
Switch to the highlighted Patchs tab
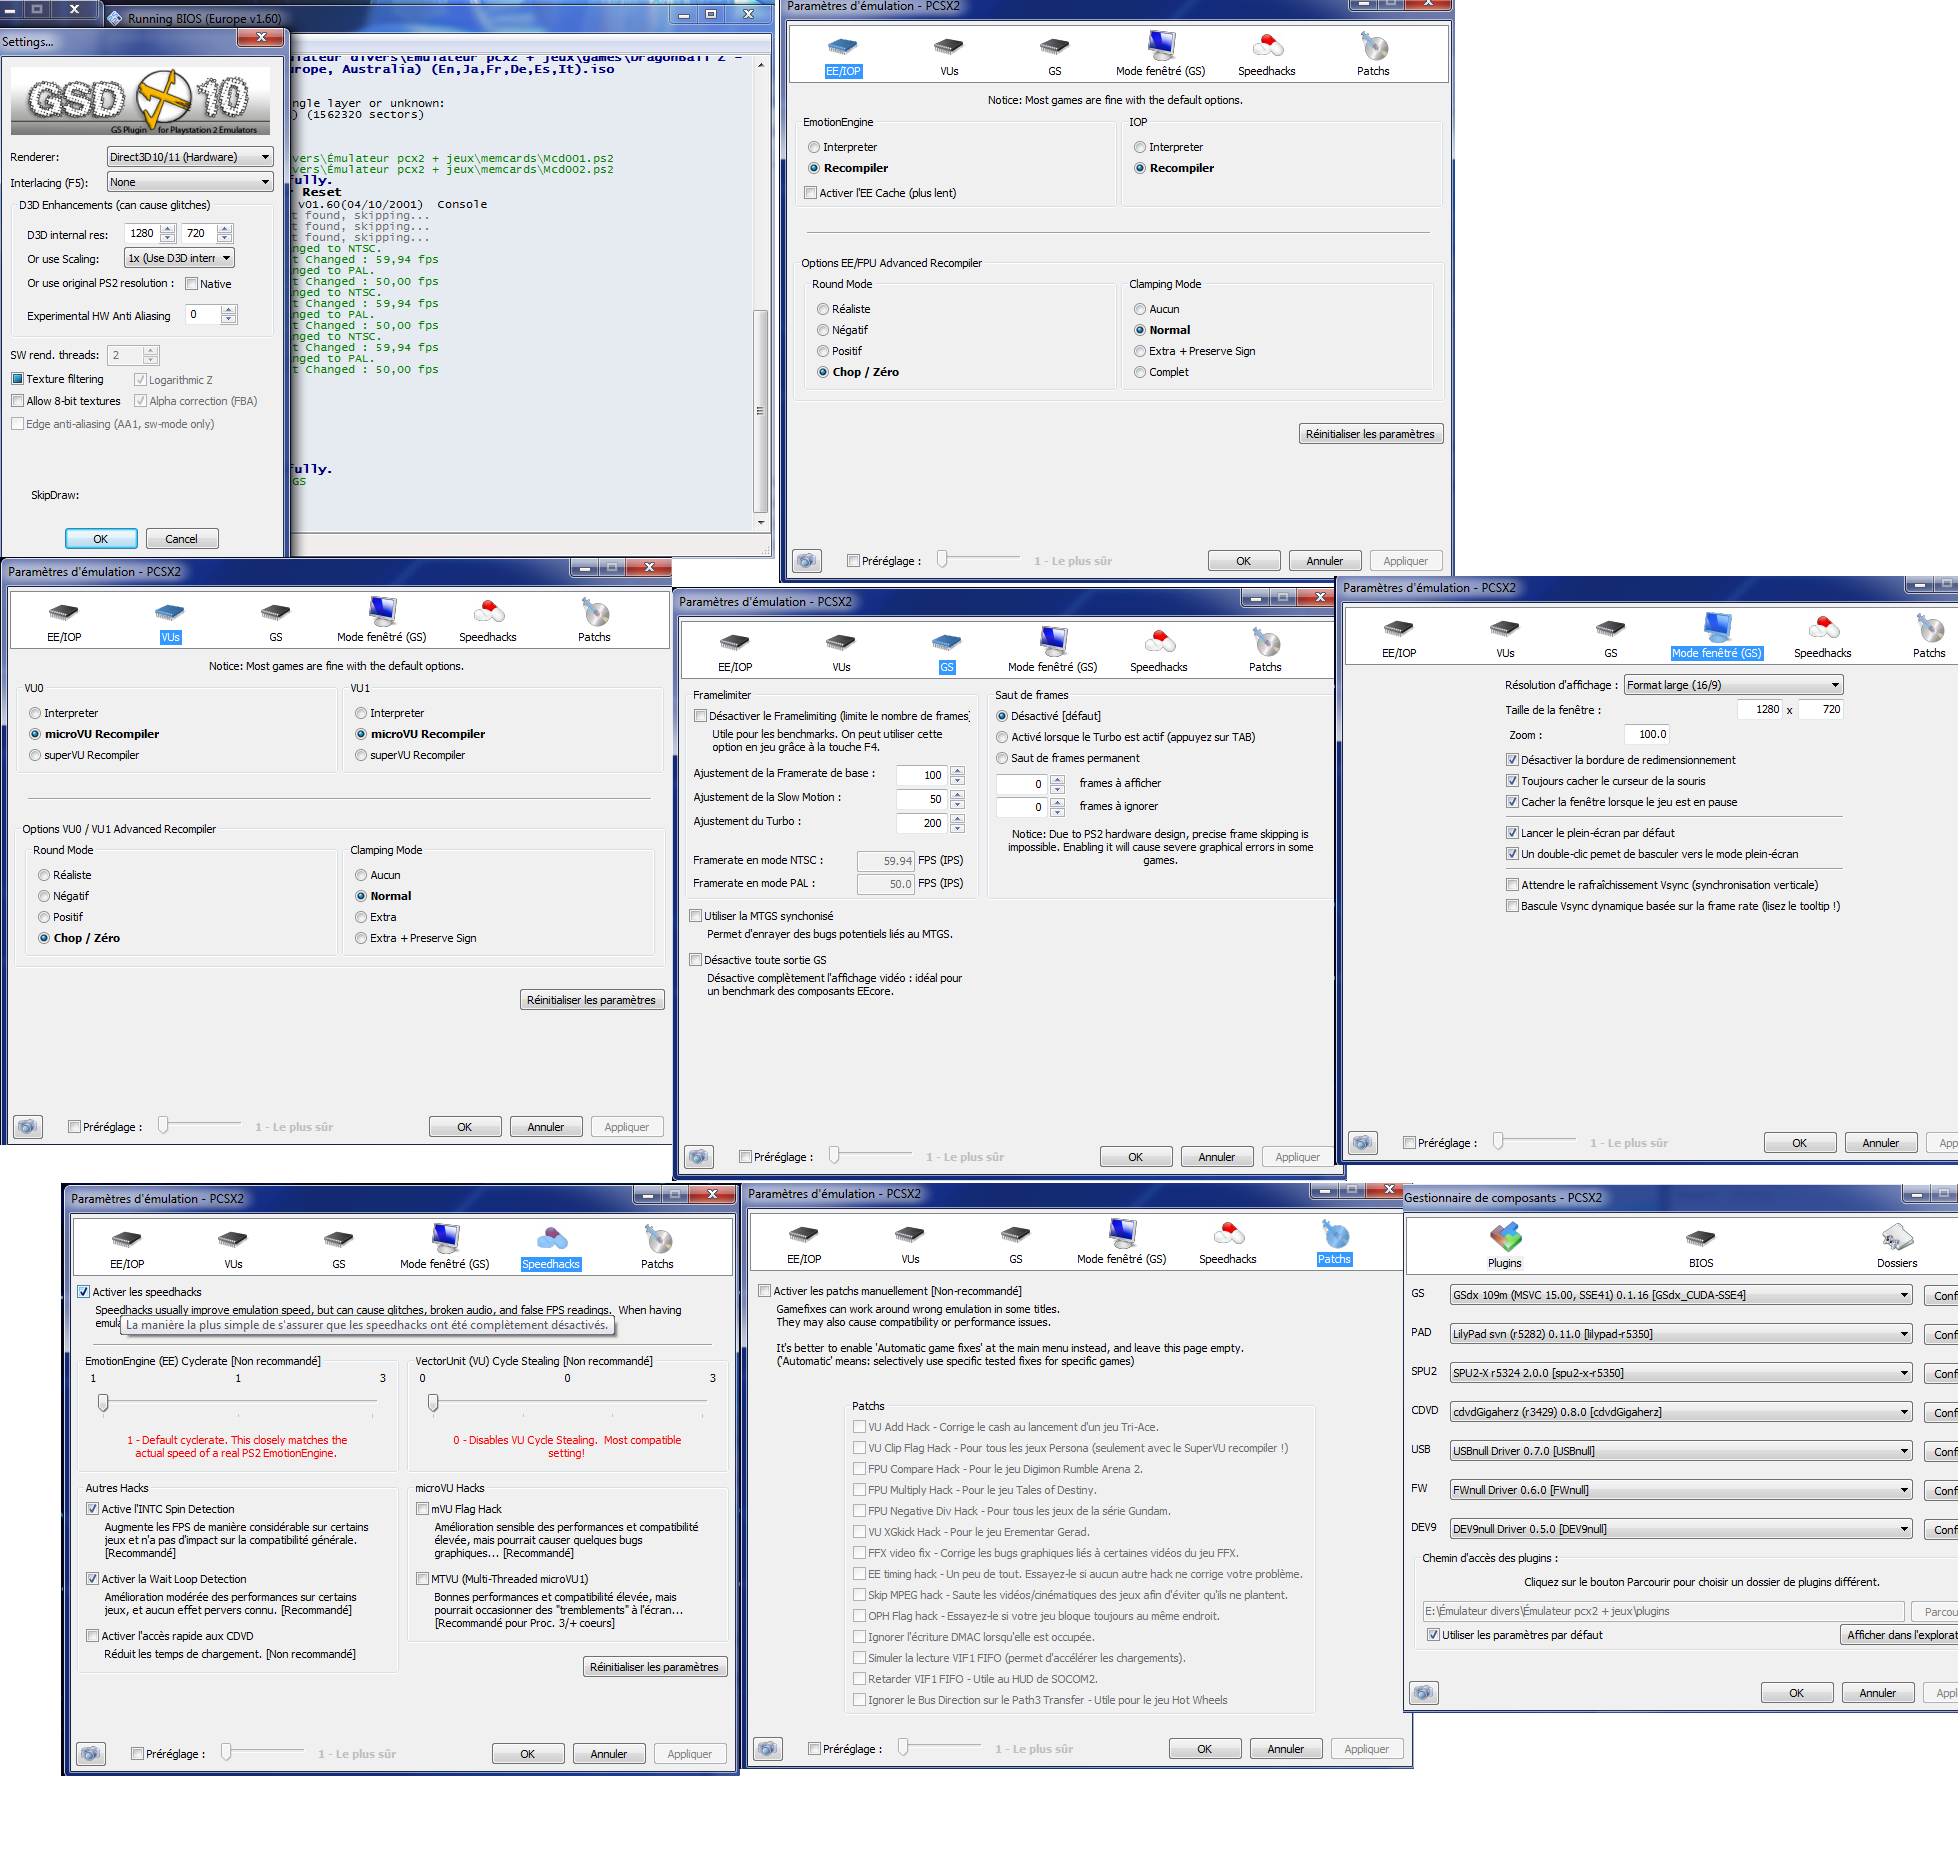(1334, 1235)
